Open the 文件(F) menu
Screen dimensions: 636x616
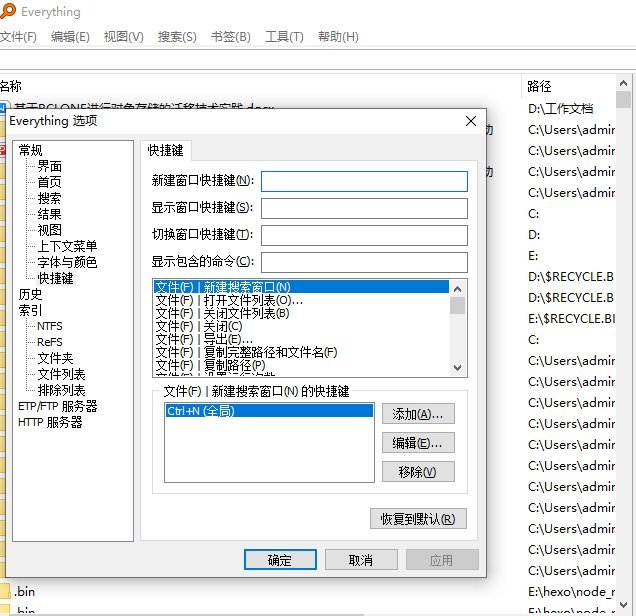click(18, 37)
